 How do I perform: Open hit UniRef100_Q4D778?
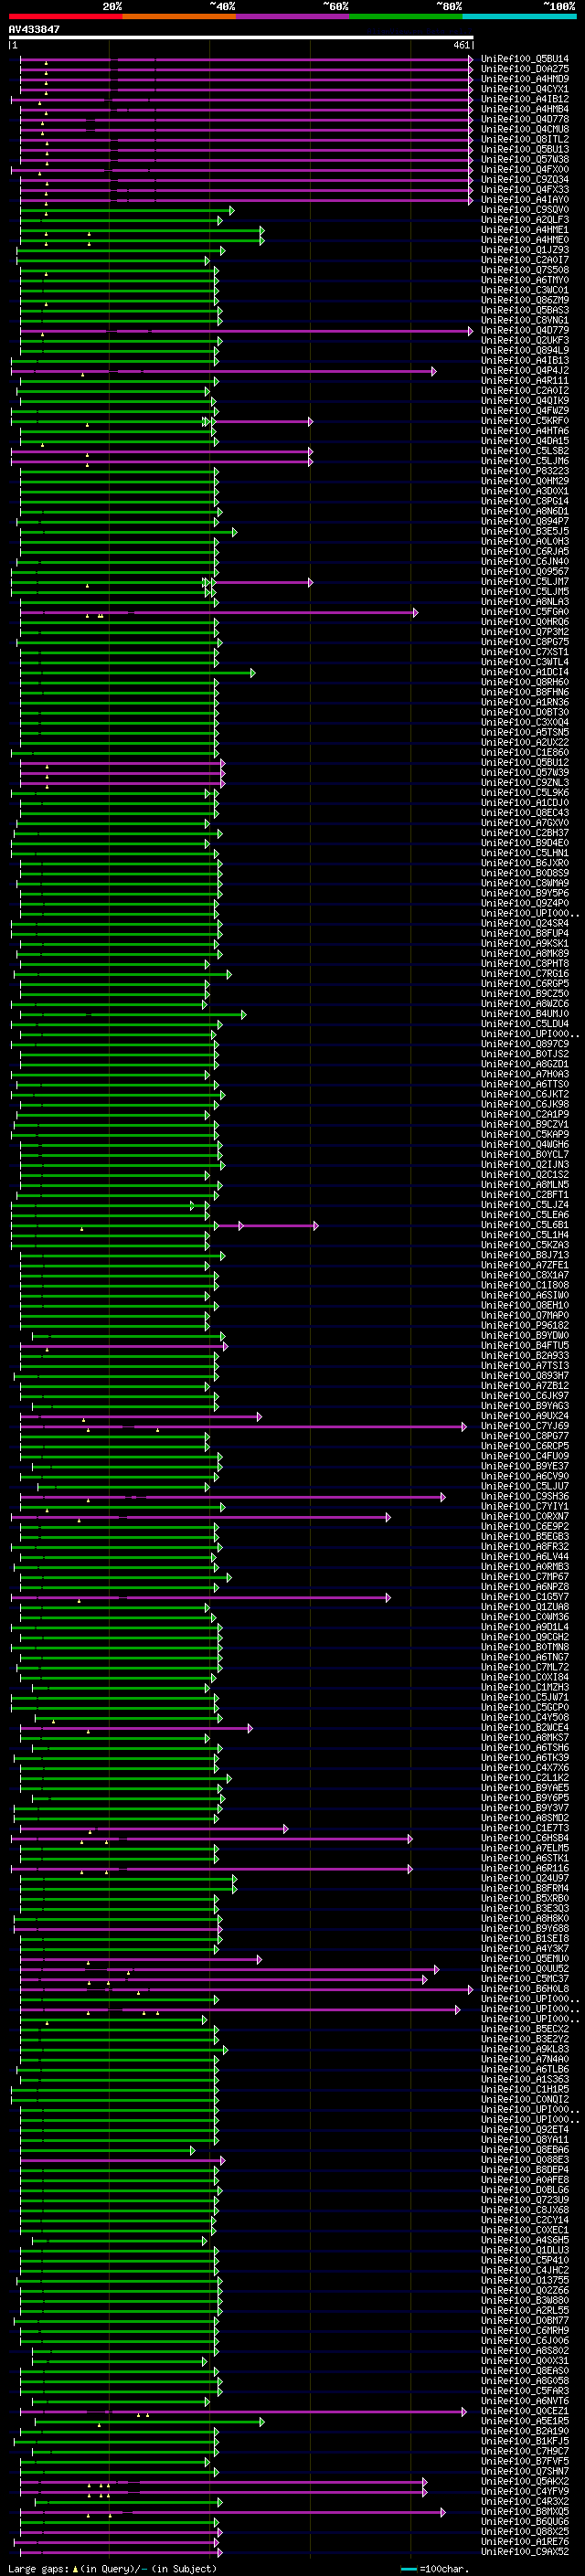(x=525, y=119)
